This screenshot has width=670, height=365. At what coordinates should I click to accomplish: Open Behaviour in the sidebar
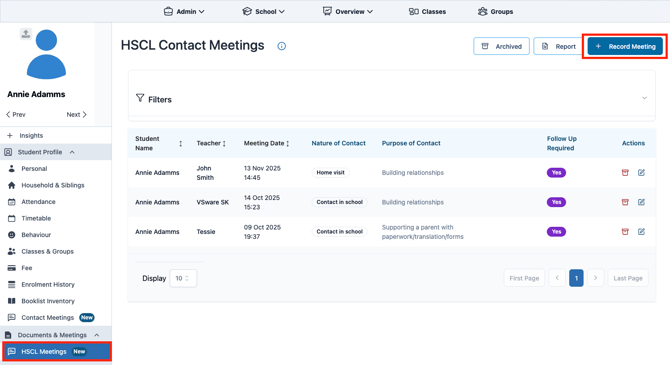[36, 235]
